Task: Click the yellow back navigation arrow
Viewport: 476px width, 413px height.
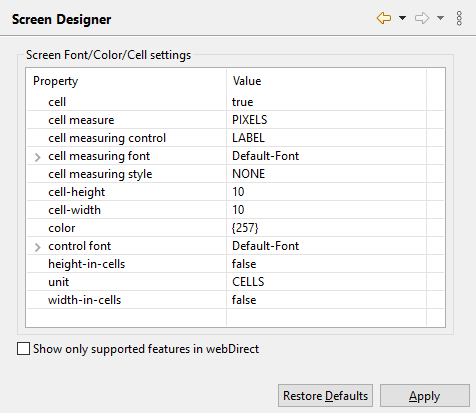Action: [384, 18]
